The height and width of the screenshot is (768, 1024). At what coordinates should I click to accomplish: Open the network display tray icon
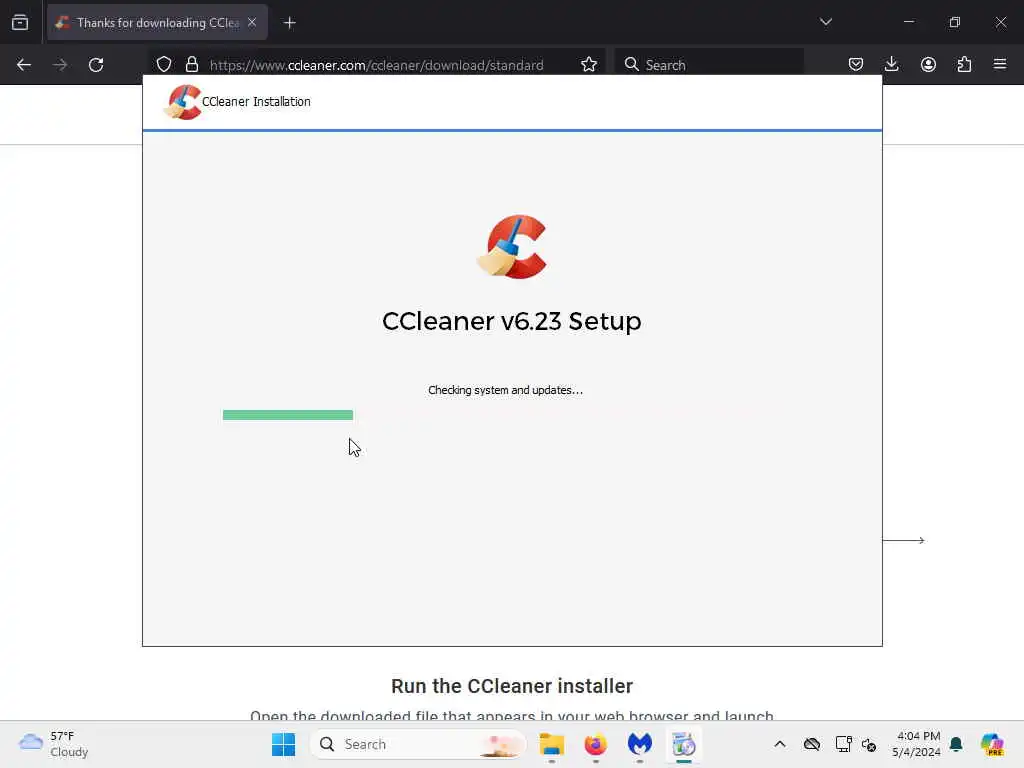(843, 744)
